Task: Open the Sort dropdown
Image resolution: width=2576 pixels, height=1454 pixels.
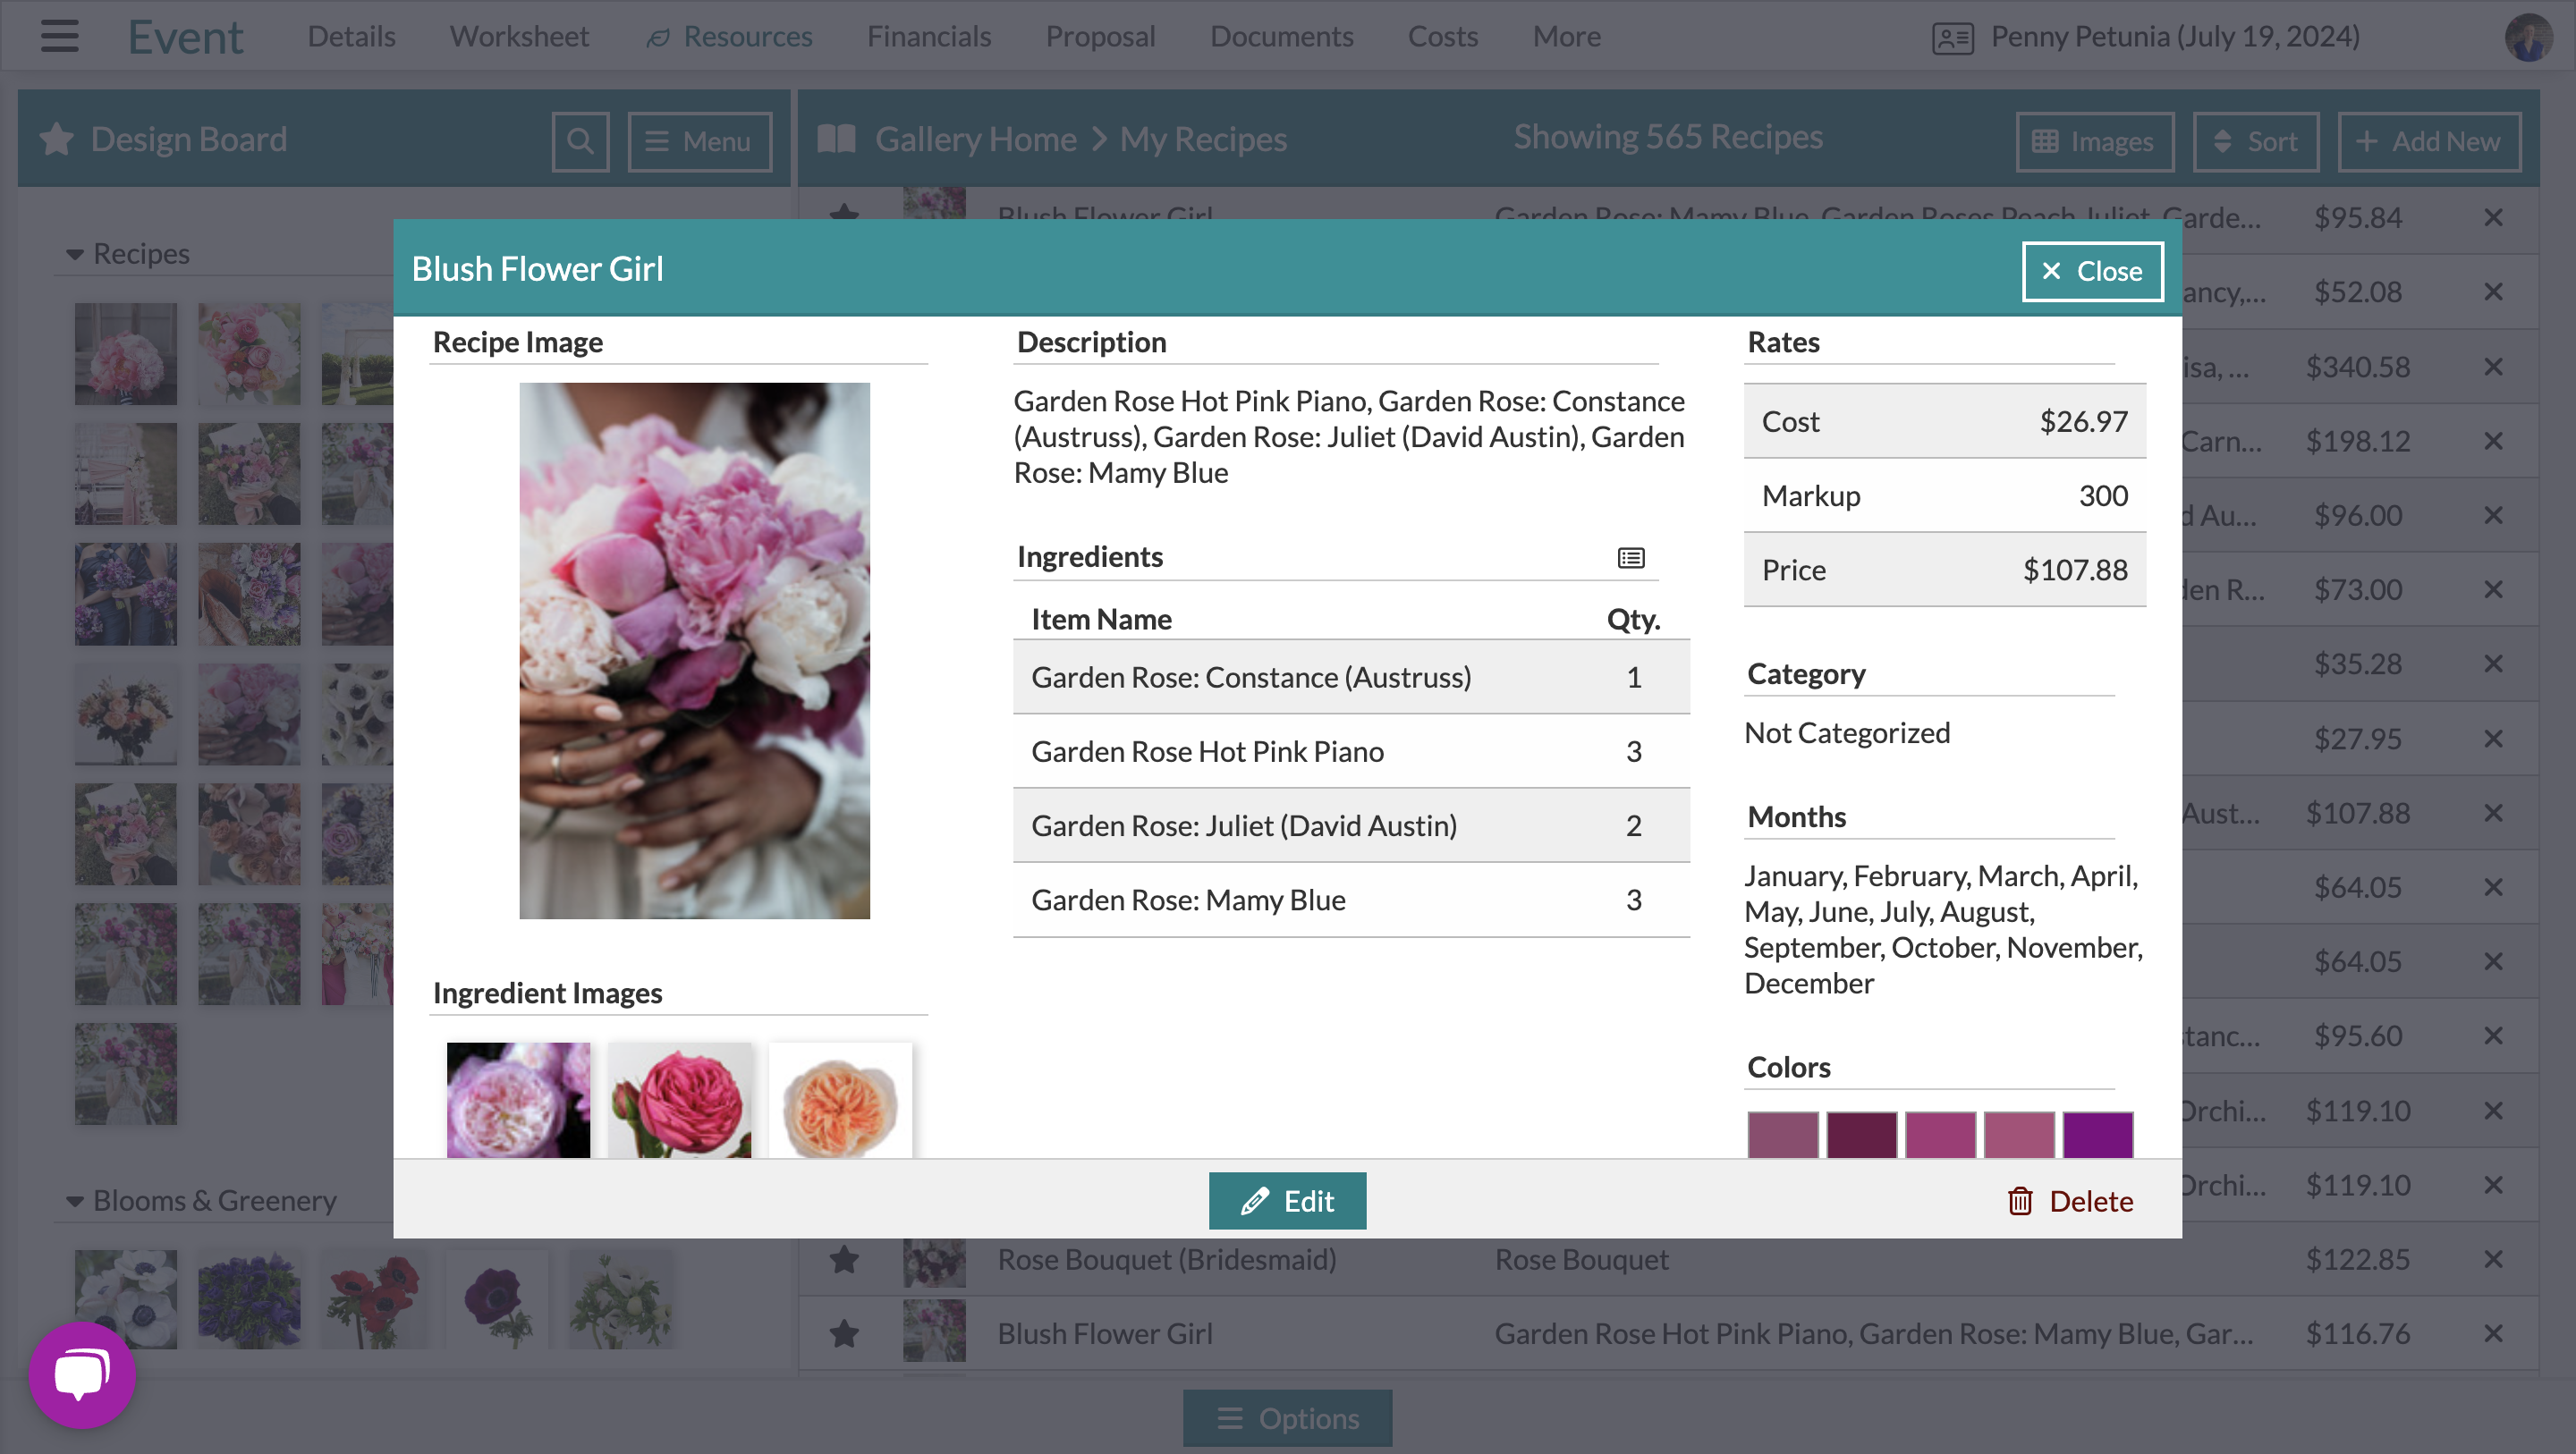Action: (2255, 141)
